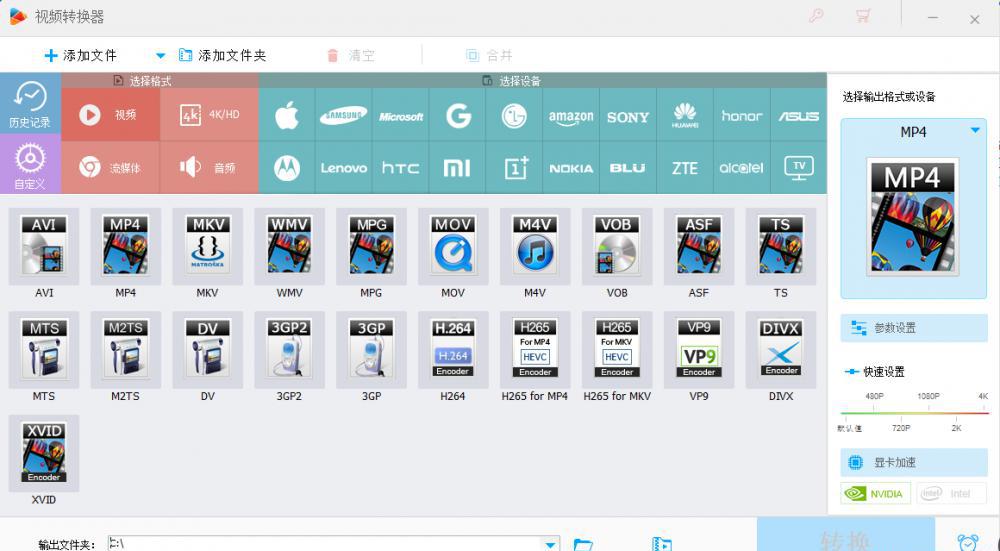Switch to the 4K/HD format tab
Image resolution: width=1000 pixels, height=551 pixels.
click(209, 115)
